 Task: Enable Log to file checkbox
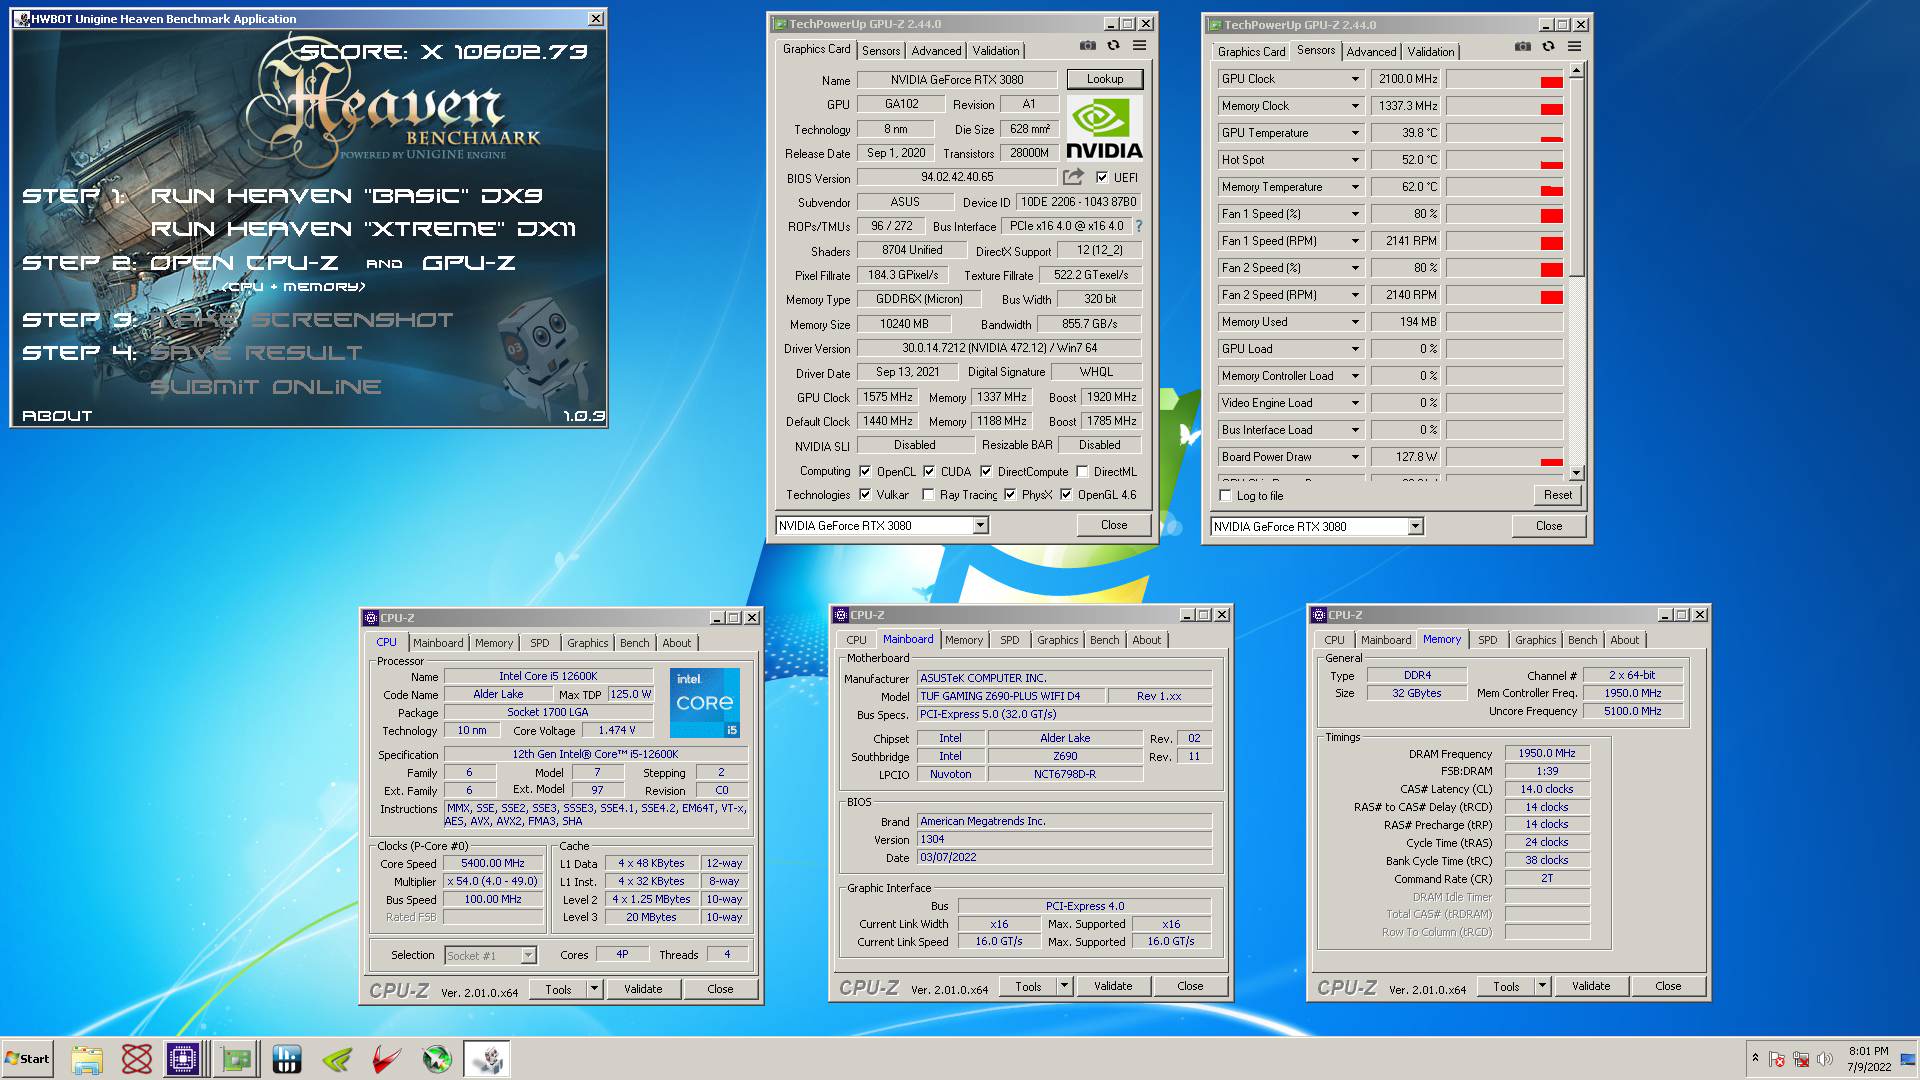(1226, 495)
